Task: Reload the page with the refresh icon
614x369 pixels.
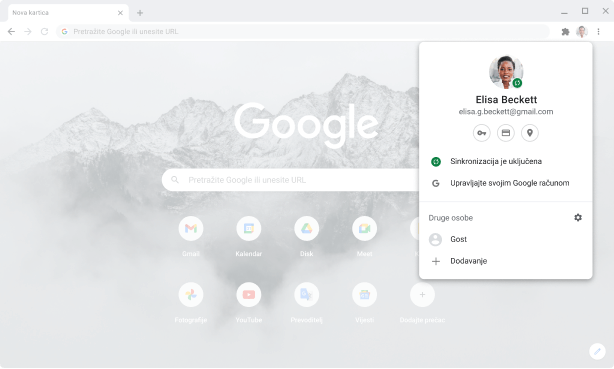Action: point(44,31)
